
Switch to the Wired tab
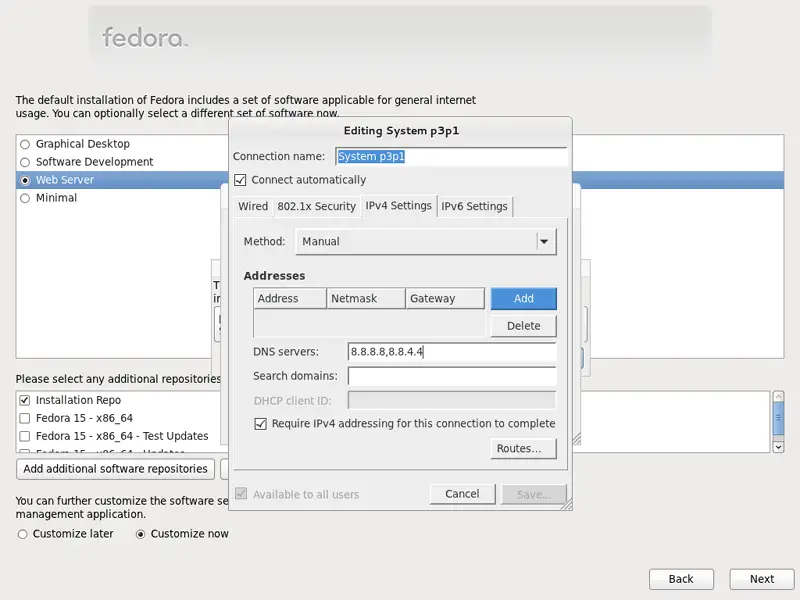(x=253, y=206)
